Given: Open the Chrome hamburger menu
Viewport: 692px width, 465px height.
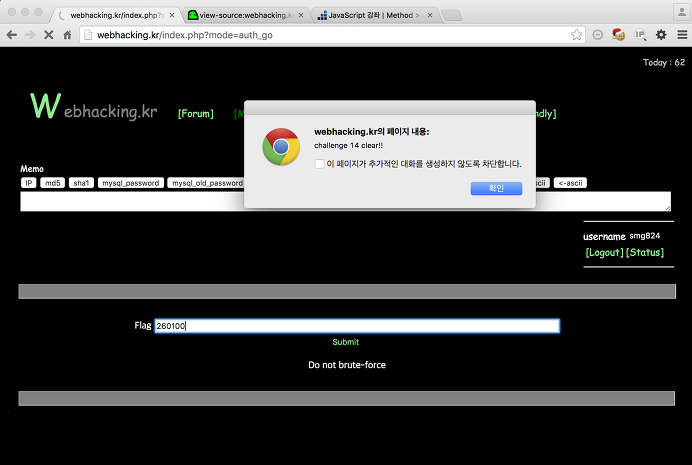Looking at the screenshot, I should tap(682, 35).
